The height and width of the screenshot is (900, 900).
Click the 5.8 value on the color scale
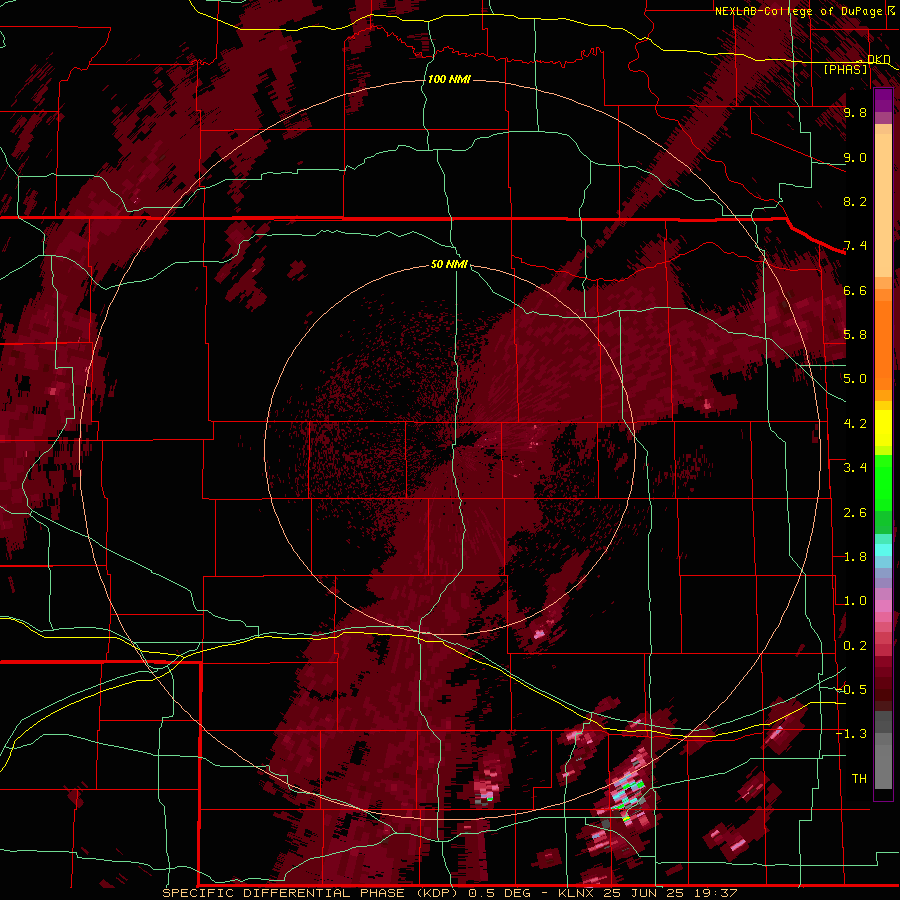click(x=855, y=334)
